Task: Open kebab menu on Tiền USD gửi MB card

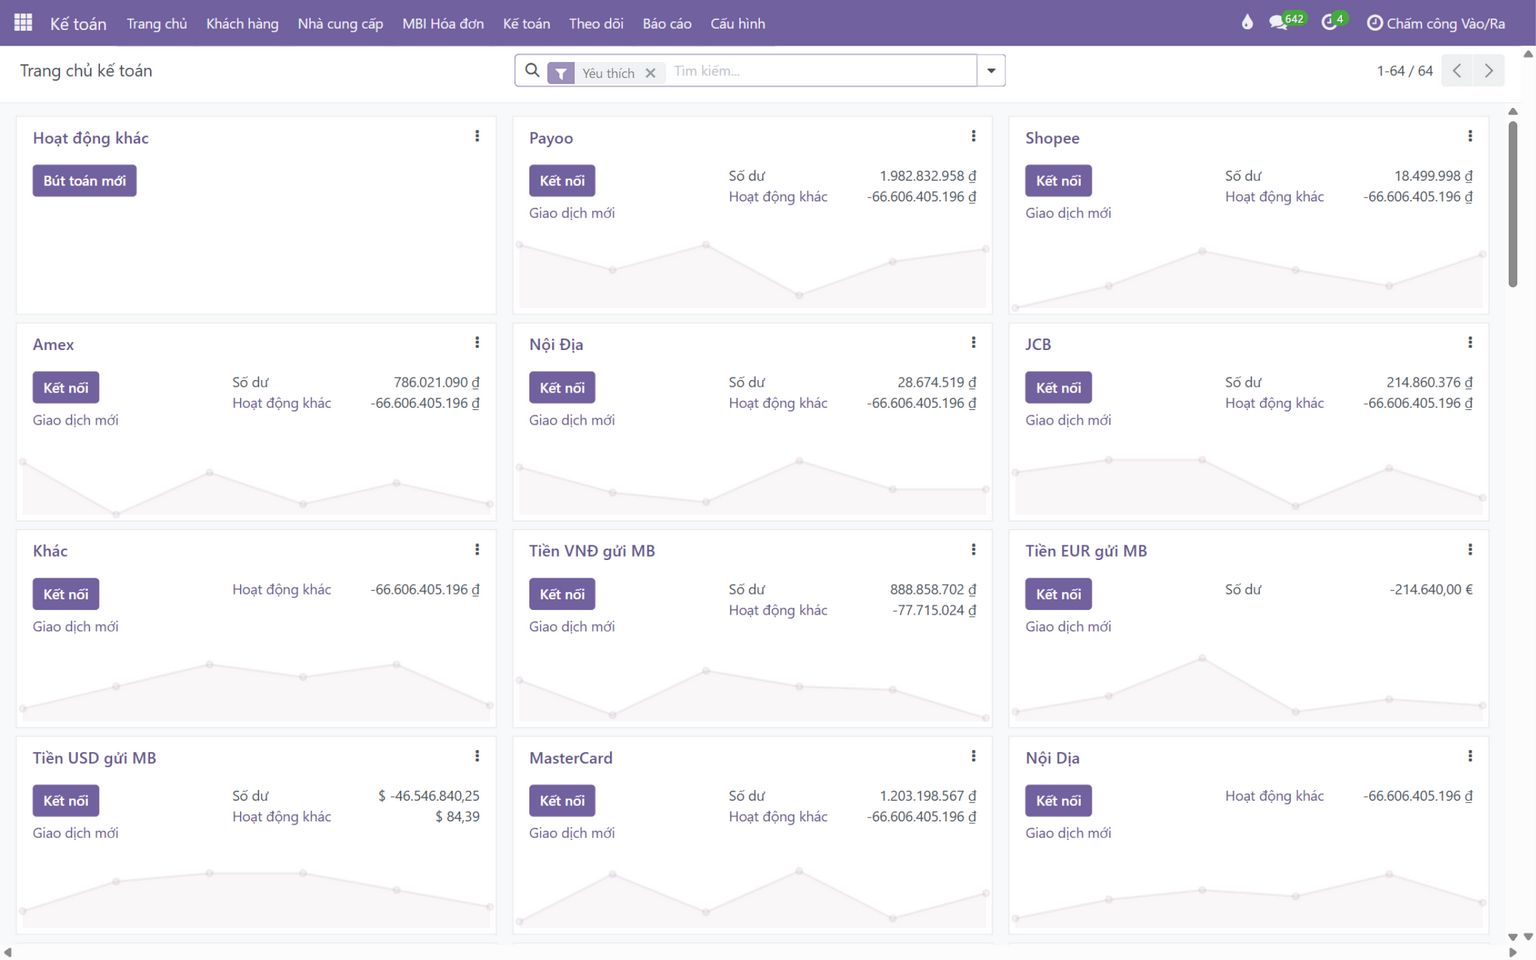Action: point(477,757)
